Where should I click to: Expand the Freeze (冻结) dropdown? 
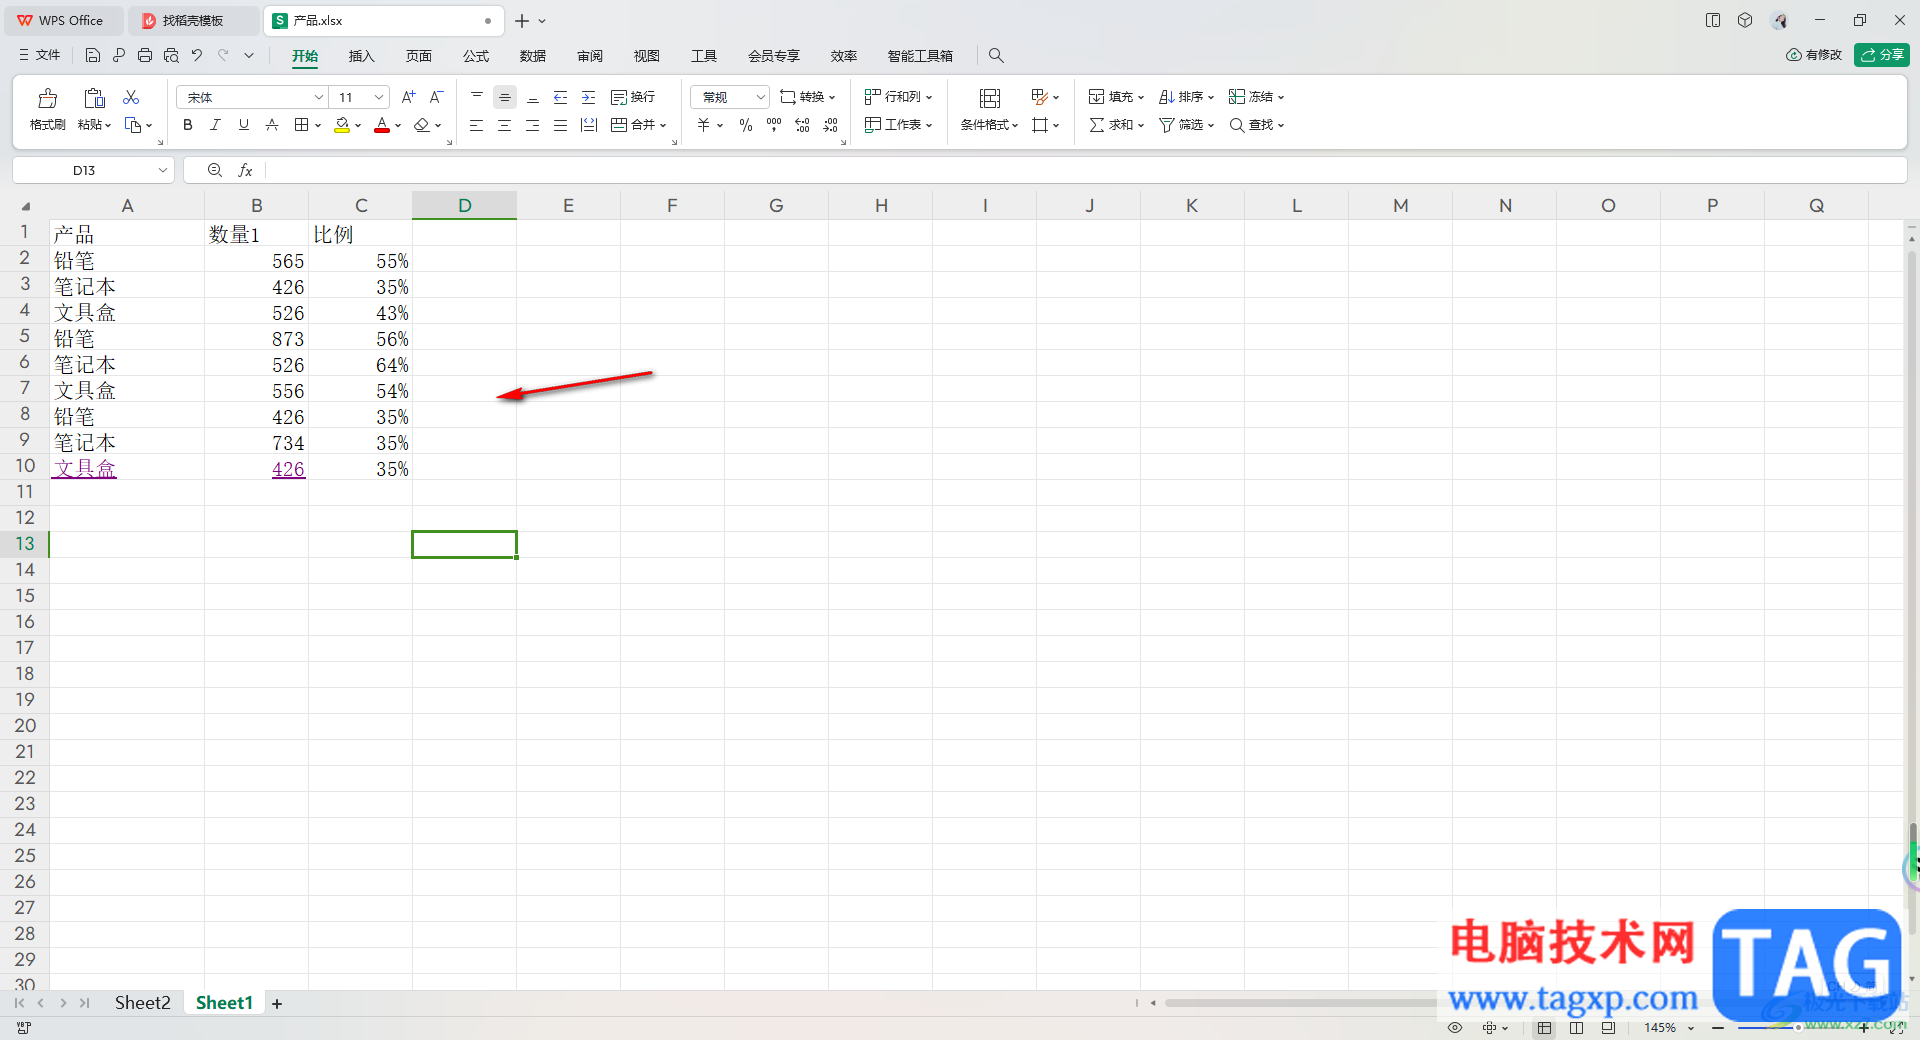(1281, 98)
